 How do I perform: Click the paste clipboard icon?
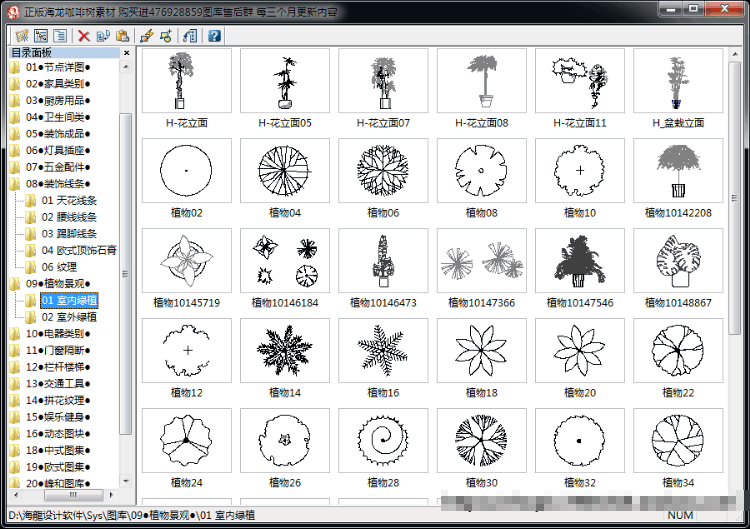pos(122,36)
